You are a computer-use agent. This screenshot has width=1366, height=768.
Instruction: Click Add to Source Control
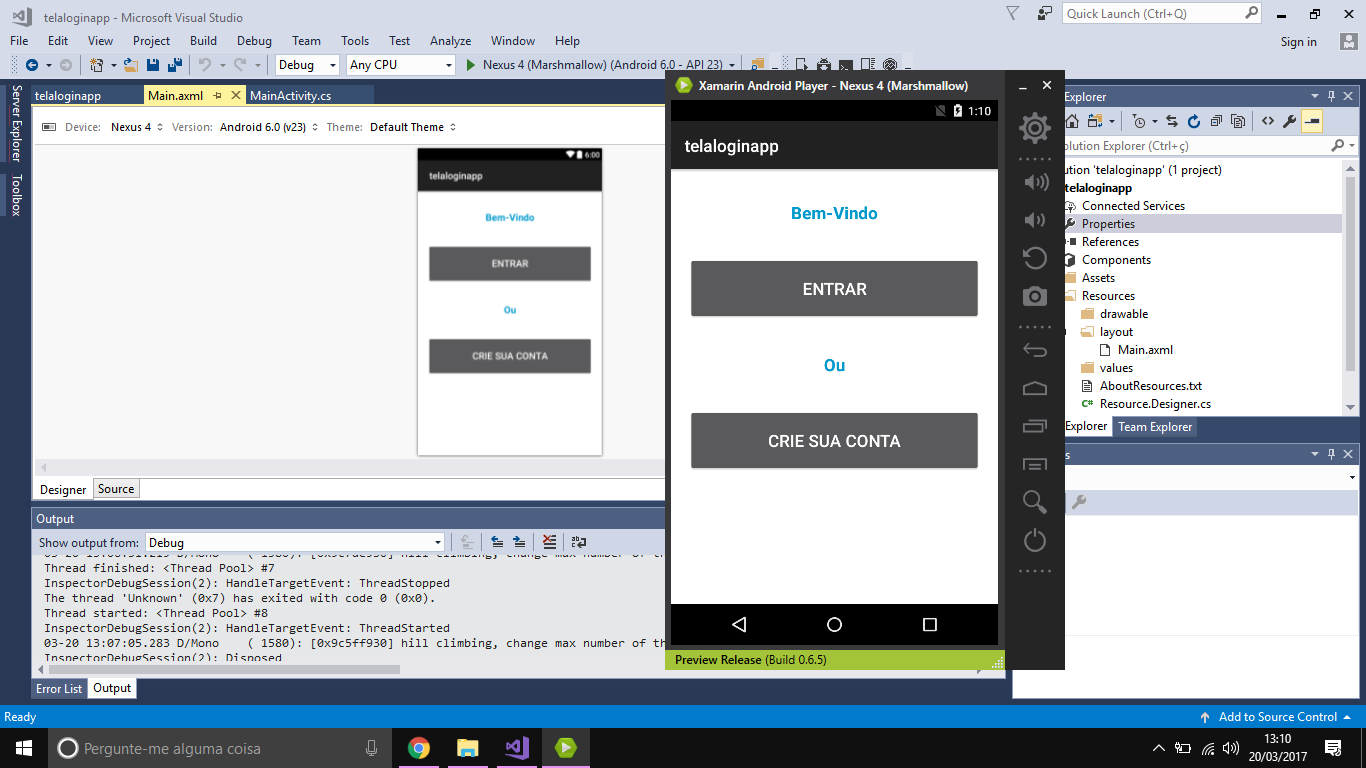[x=1277, y=717]
